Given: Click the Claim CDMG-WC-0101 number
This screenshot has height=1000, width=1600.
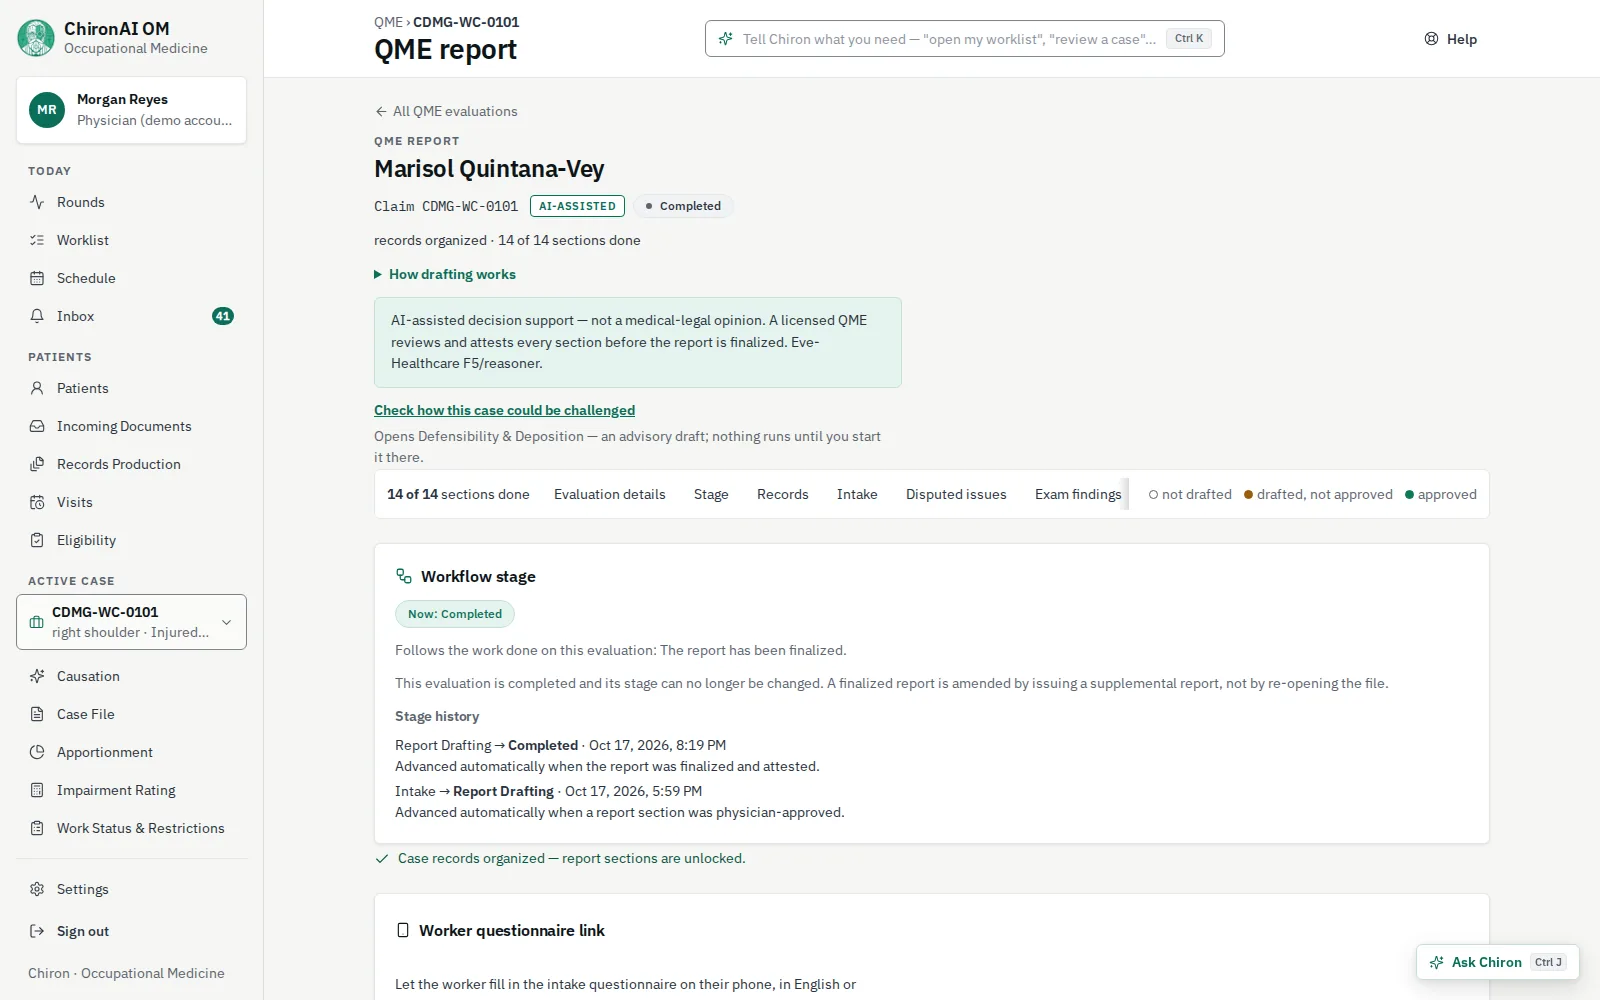Looking at the screenshot, I should (446, 206).
